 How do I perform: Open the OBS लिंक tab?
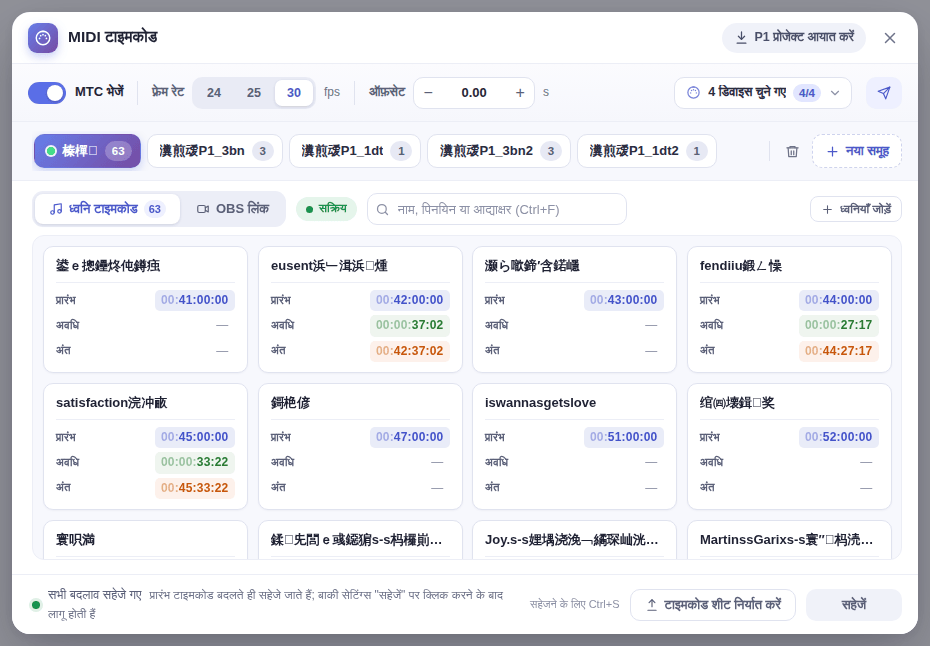coord(233,209)
